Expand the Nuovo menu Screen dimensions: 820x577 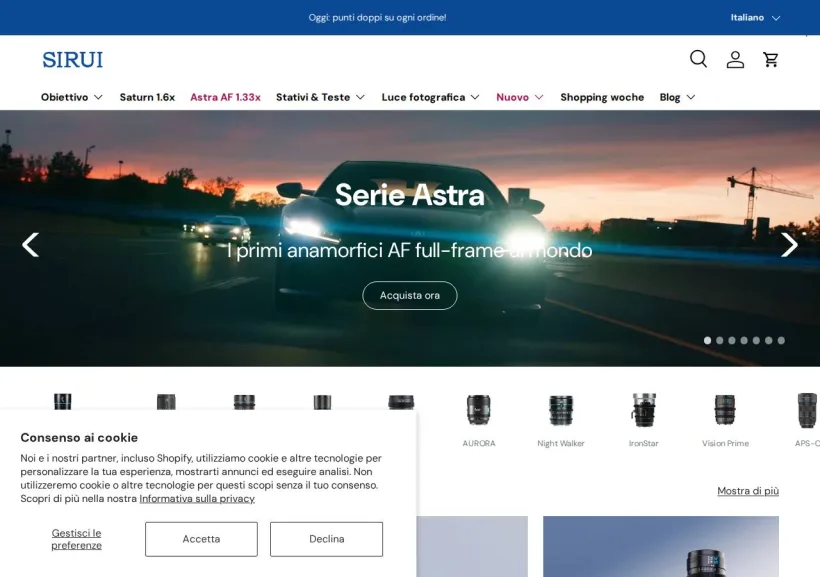coord(520,97)
